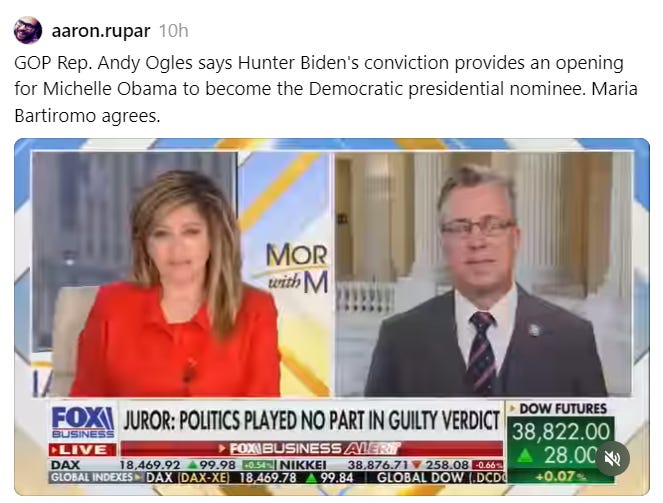Unmute the video with the speaker icon
The image size is (663, 503).
tap(613, 458)
